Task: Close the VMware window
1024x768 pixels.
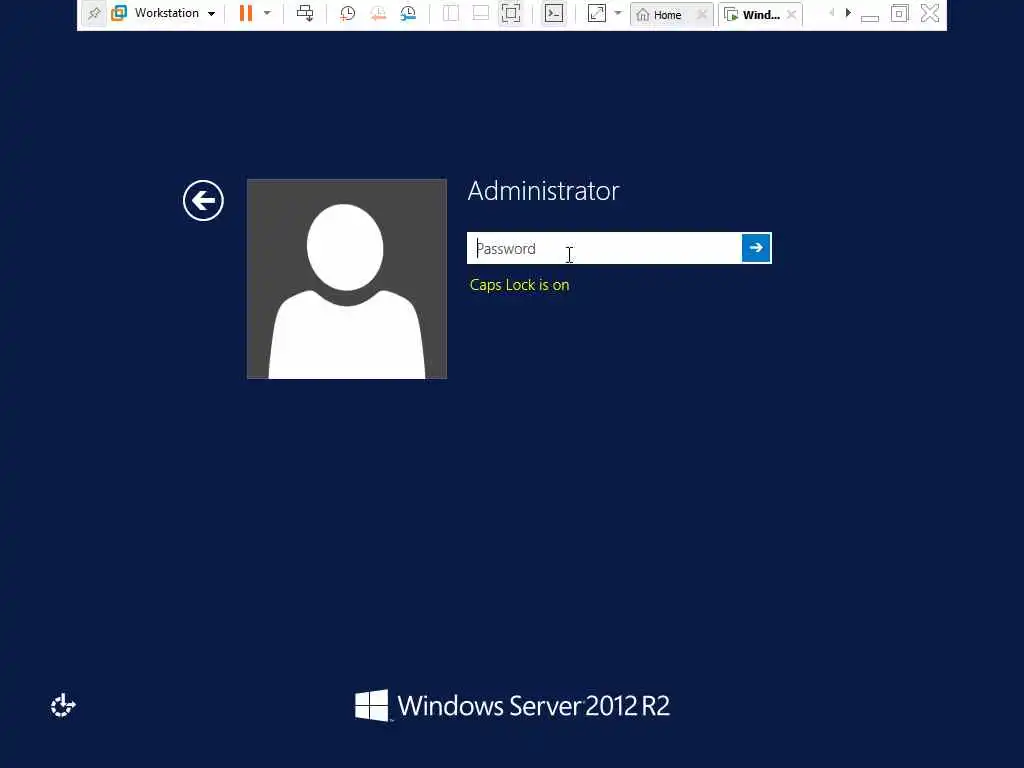Action: click(x=930, y=13)
